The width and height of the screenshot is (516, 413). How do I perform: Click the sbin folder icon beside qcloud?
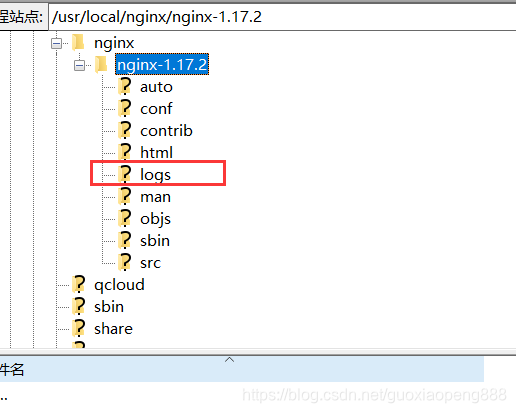pyautogui.click(x=79, y=307)
